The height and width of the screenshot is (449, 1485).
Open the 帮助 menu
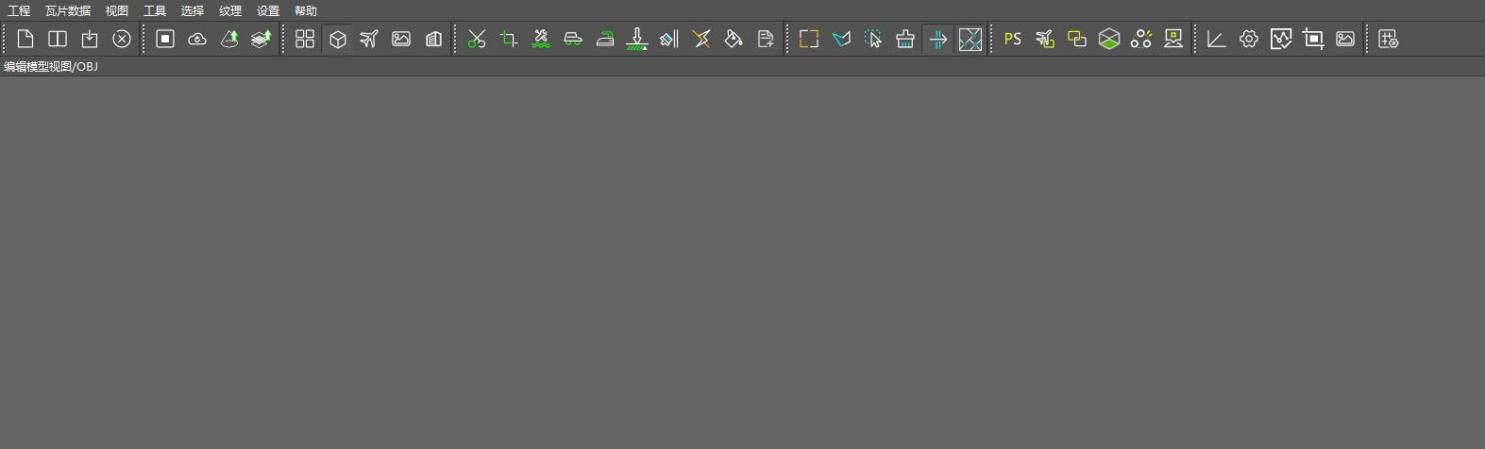306,11
